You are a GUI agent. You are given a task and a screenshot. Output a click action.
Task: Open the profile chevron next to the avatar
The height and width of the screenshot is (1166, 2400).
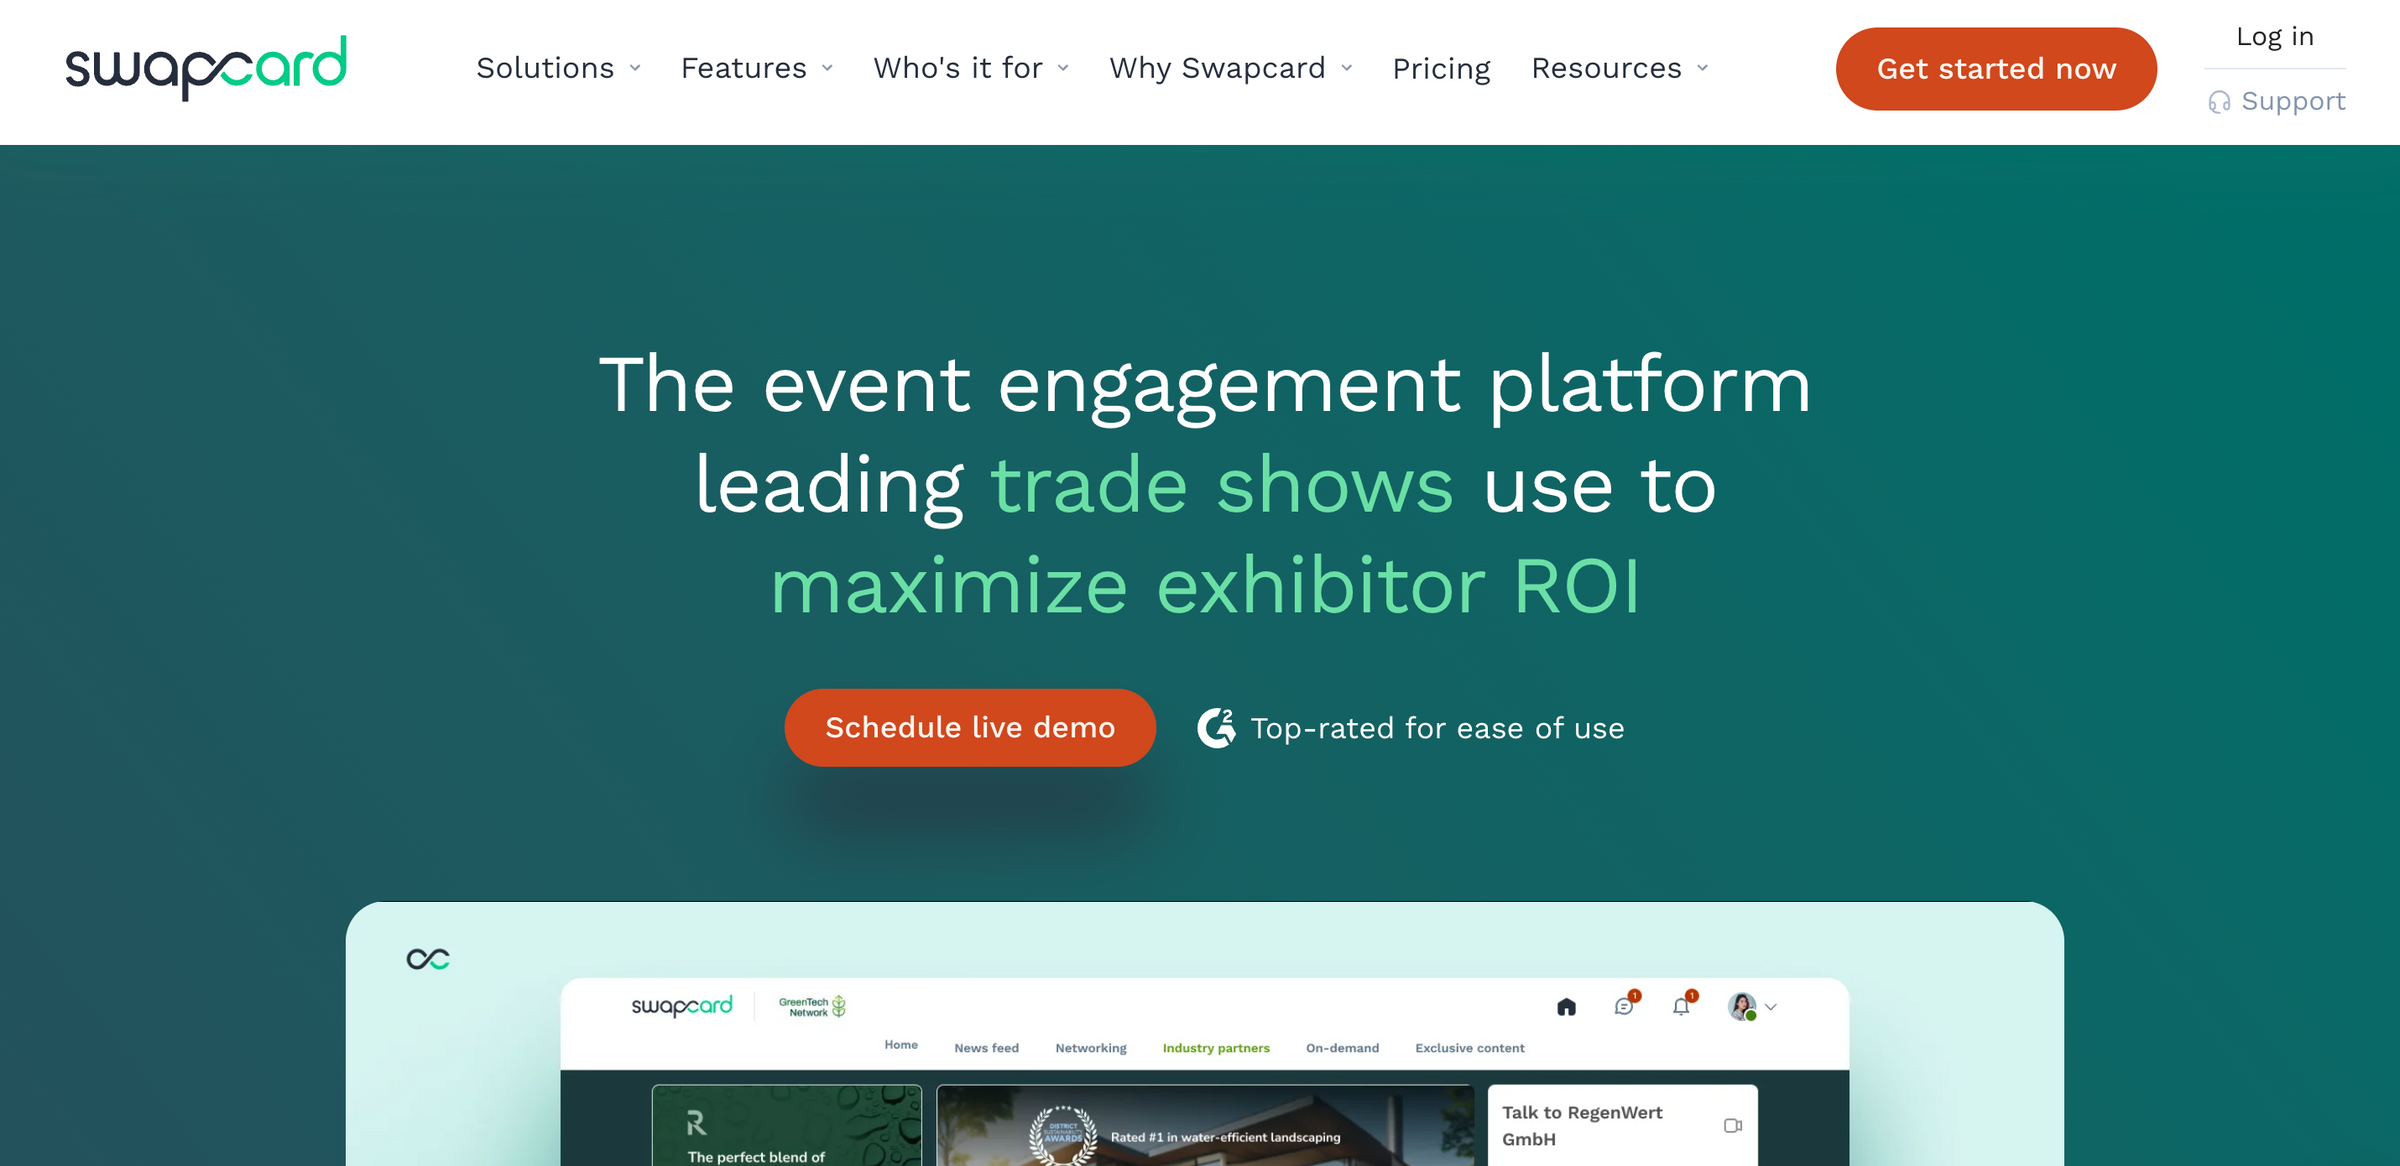coord(1772,1007)
